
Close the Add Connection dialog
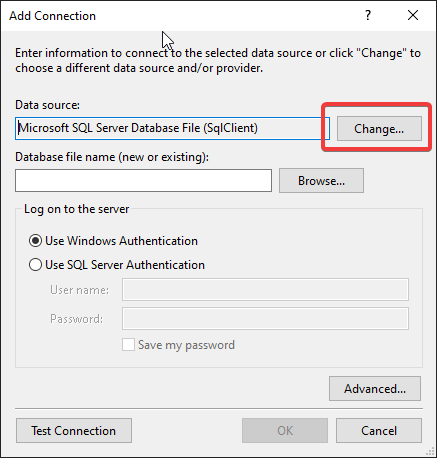(413, 15)
